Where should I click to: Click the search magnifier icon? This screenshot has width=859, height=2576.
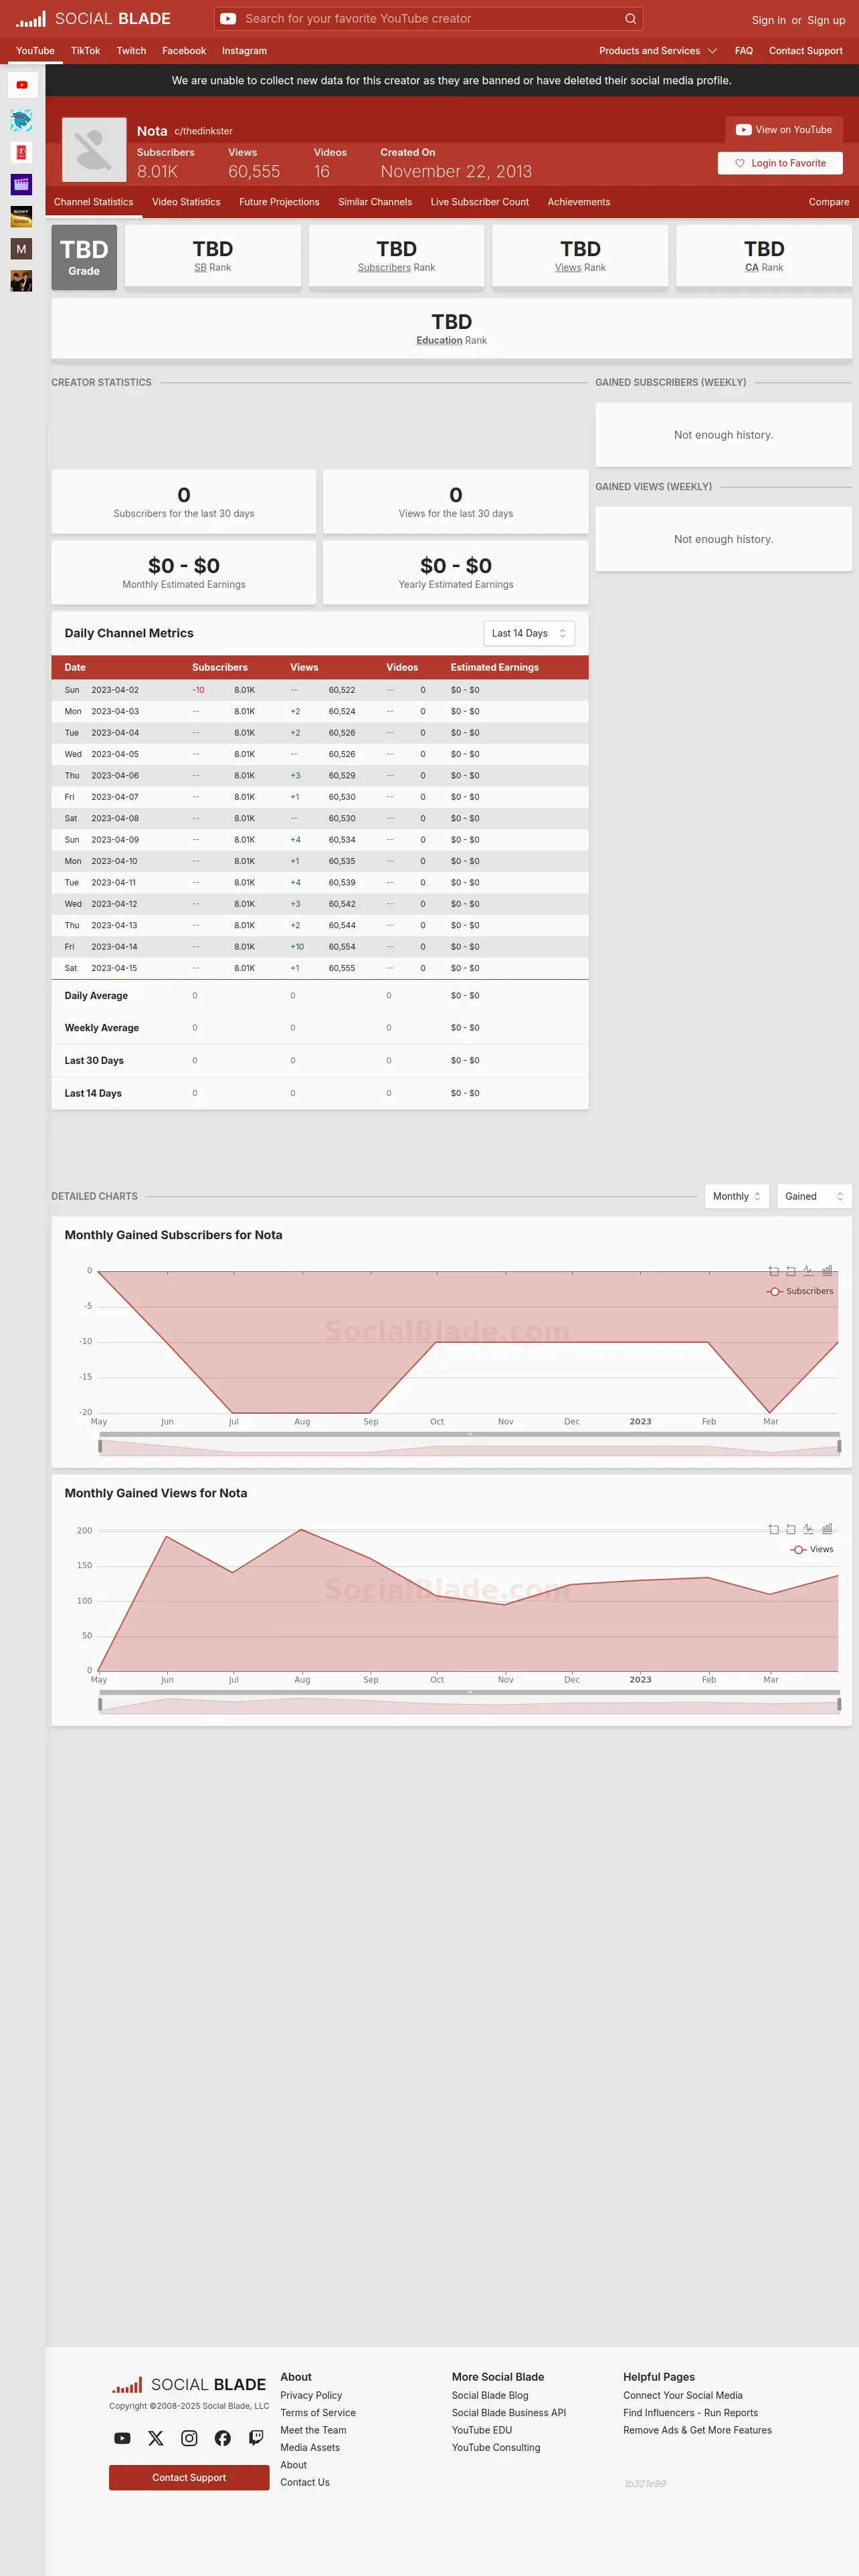click(x=630, y=19)
